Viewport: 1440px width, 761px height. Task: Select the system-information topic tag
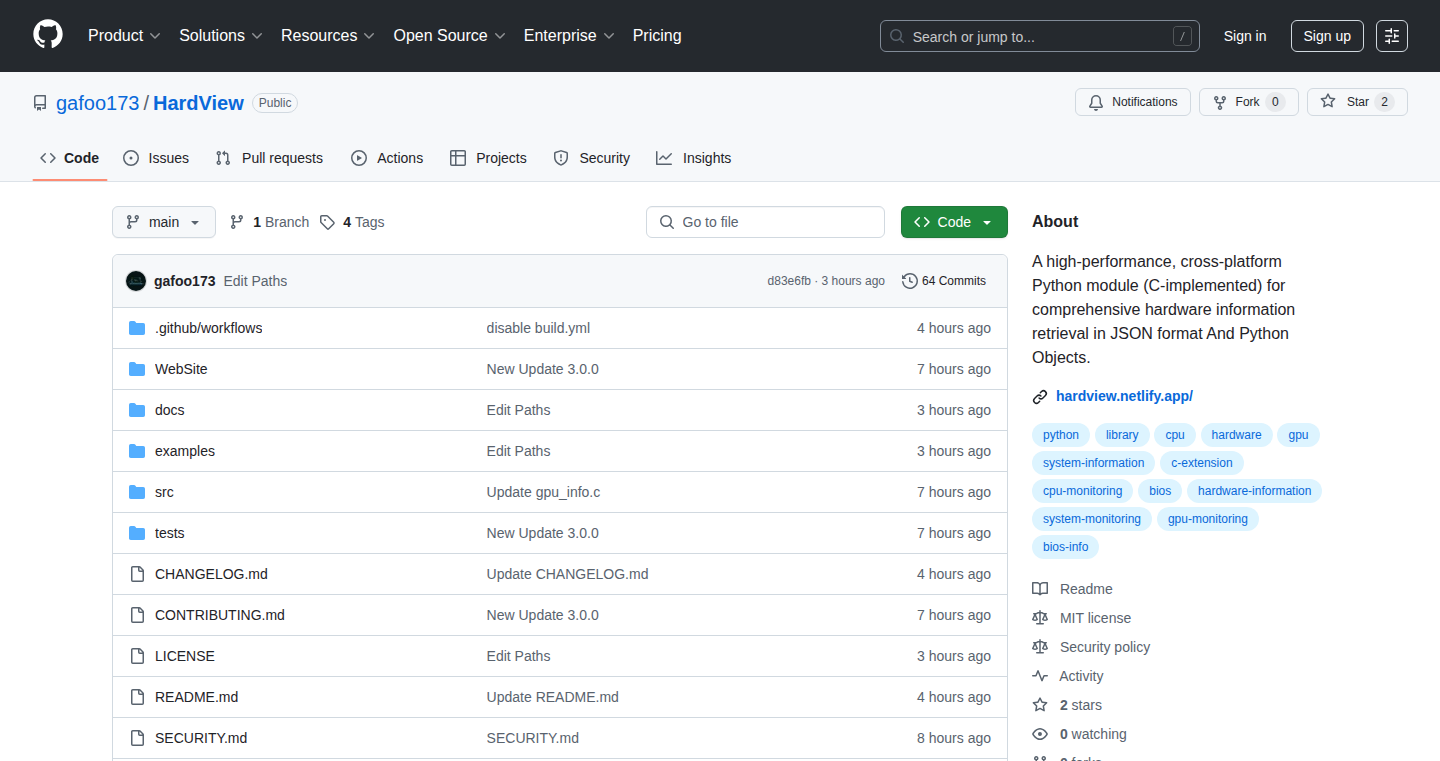pyautogui.click(x=1093, y=463)
